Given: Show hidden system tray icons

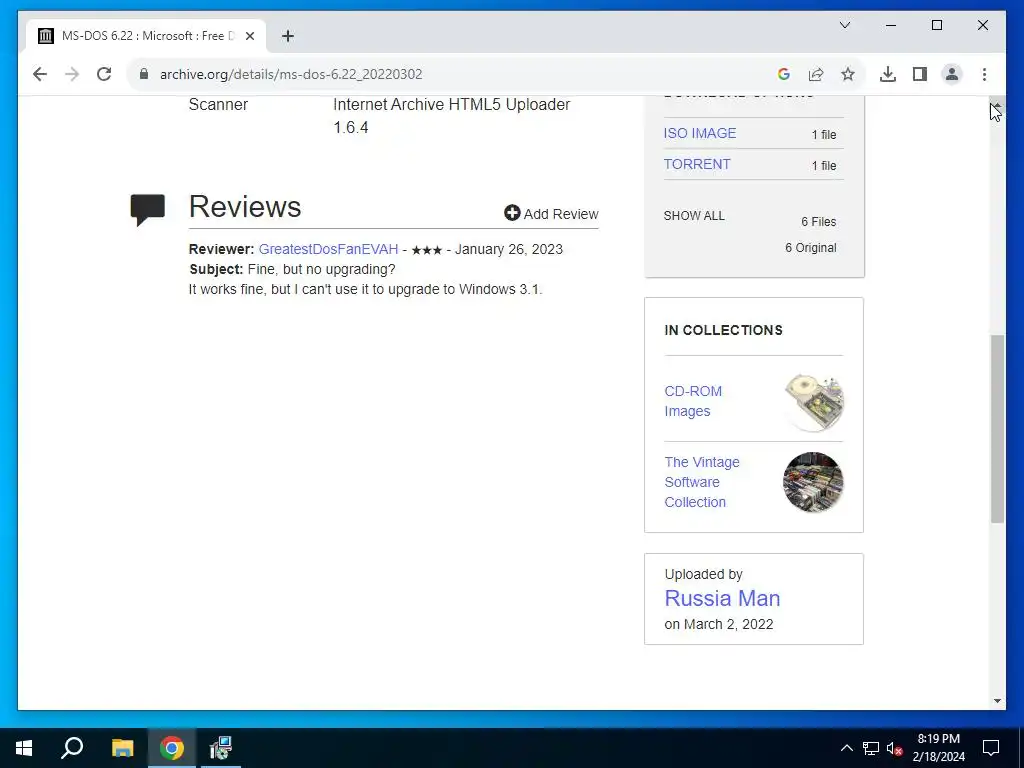Looking at the screenshot, I should click(846, 748).
